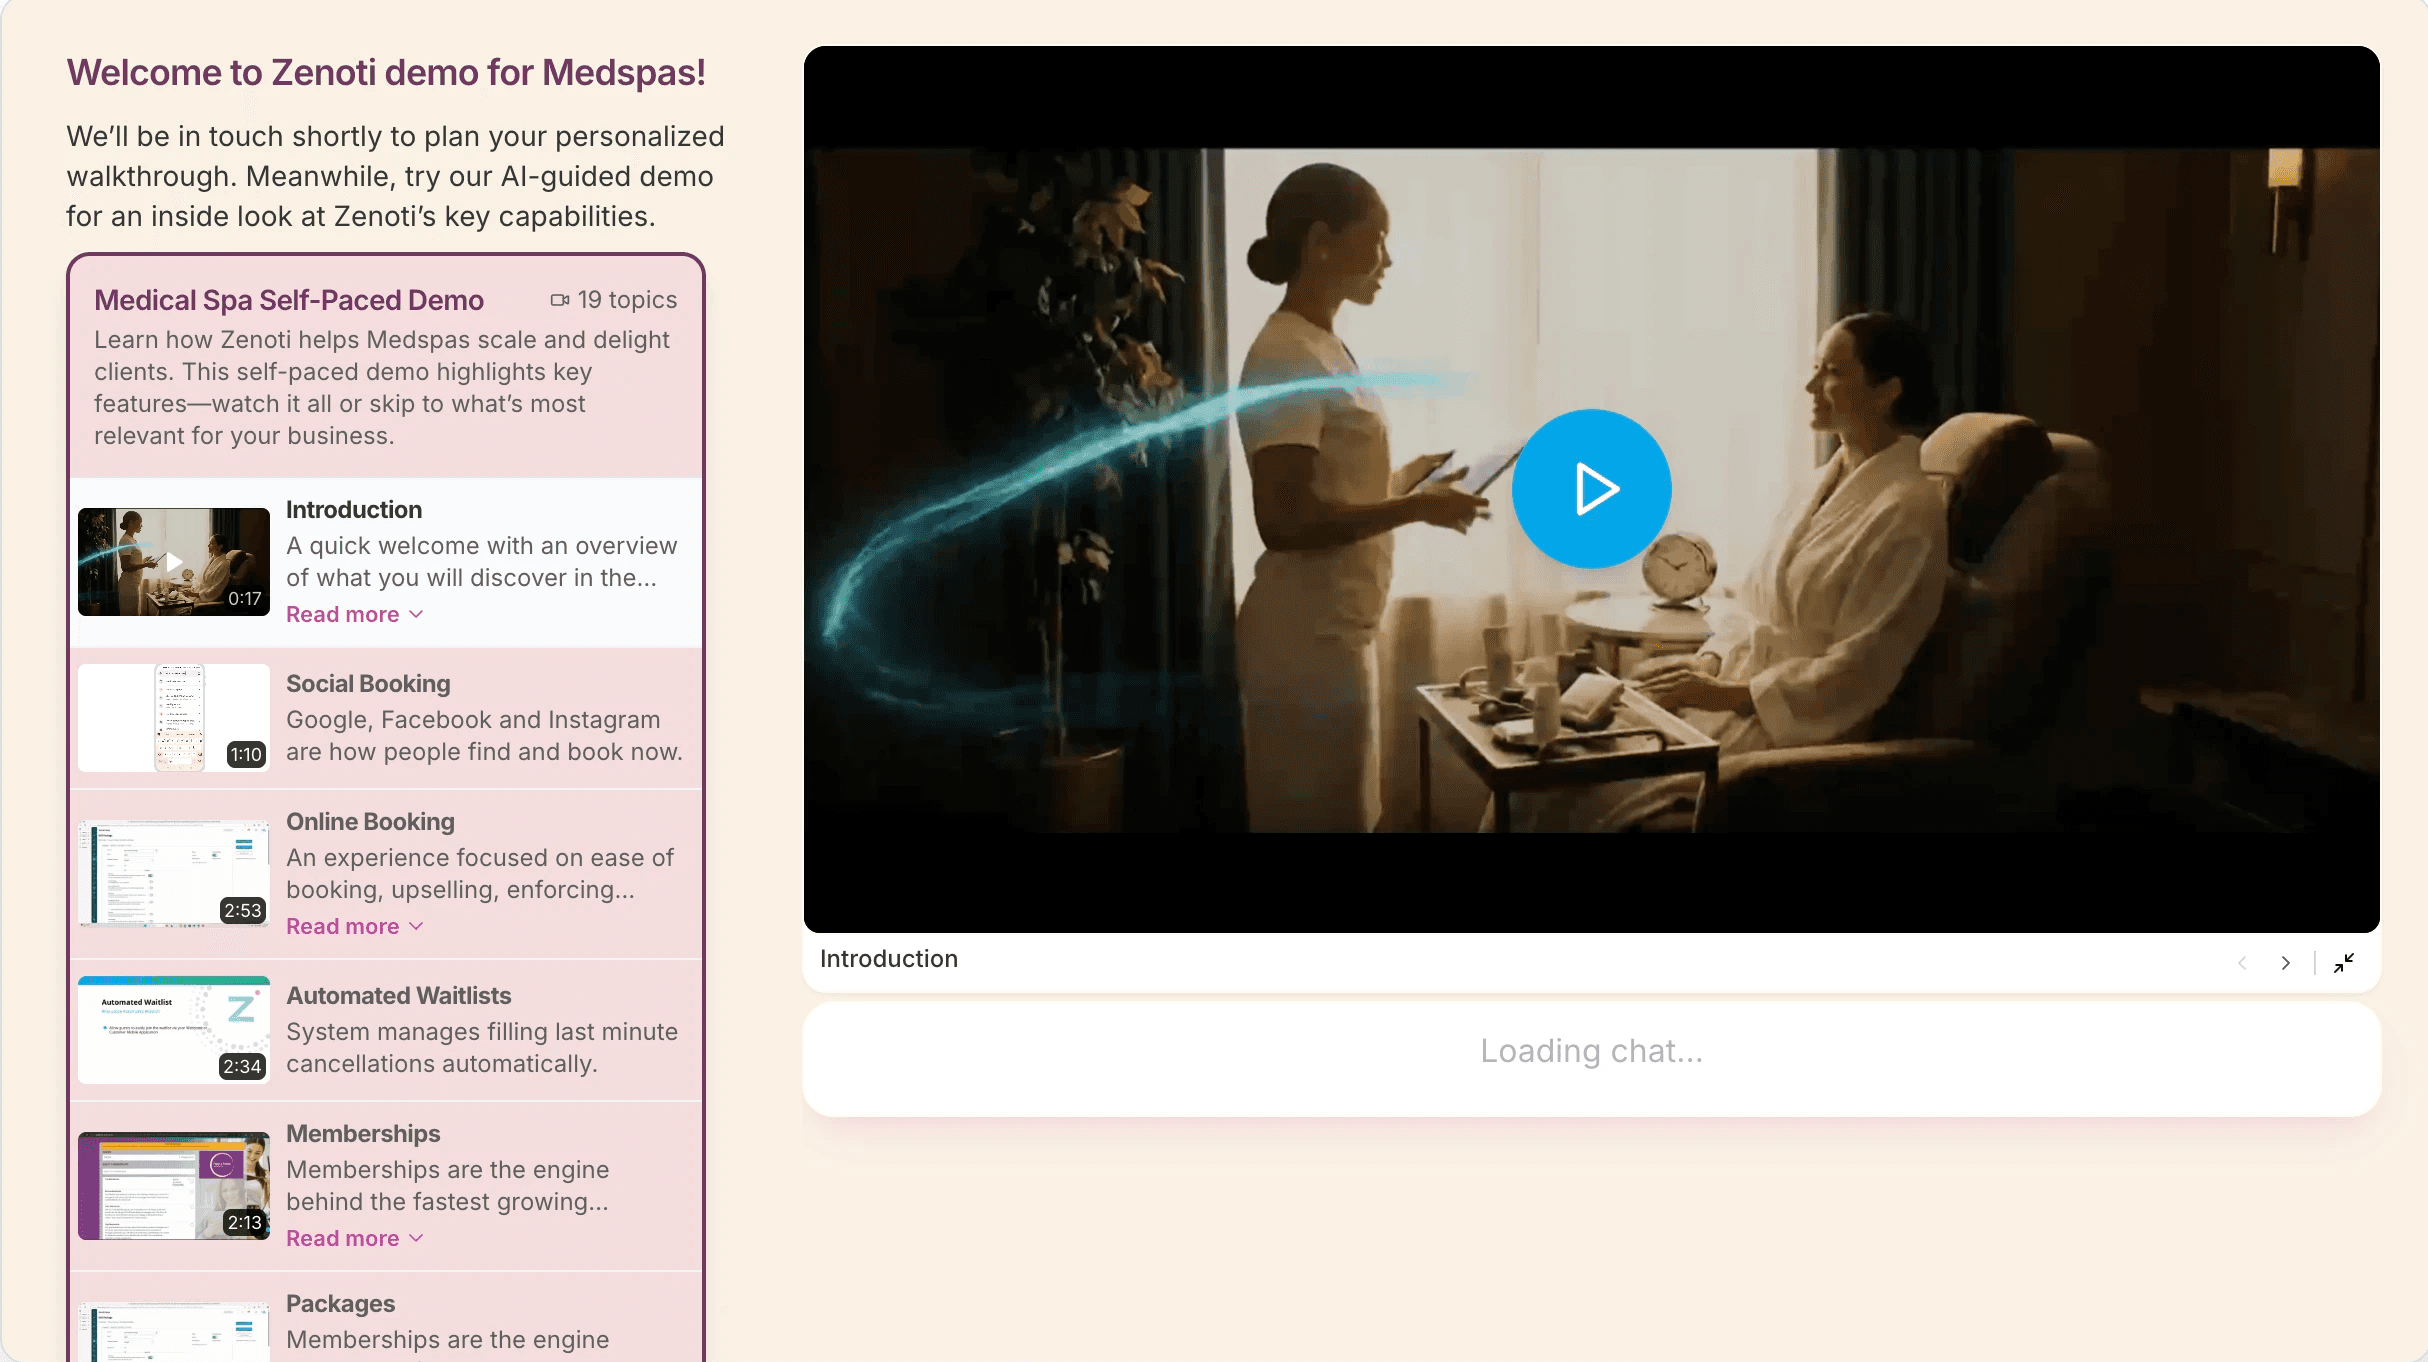Select the Packages topic title
Viewport: 2428px width, 1362px height.
pos(340,1304)
